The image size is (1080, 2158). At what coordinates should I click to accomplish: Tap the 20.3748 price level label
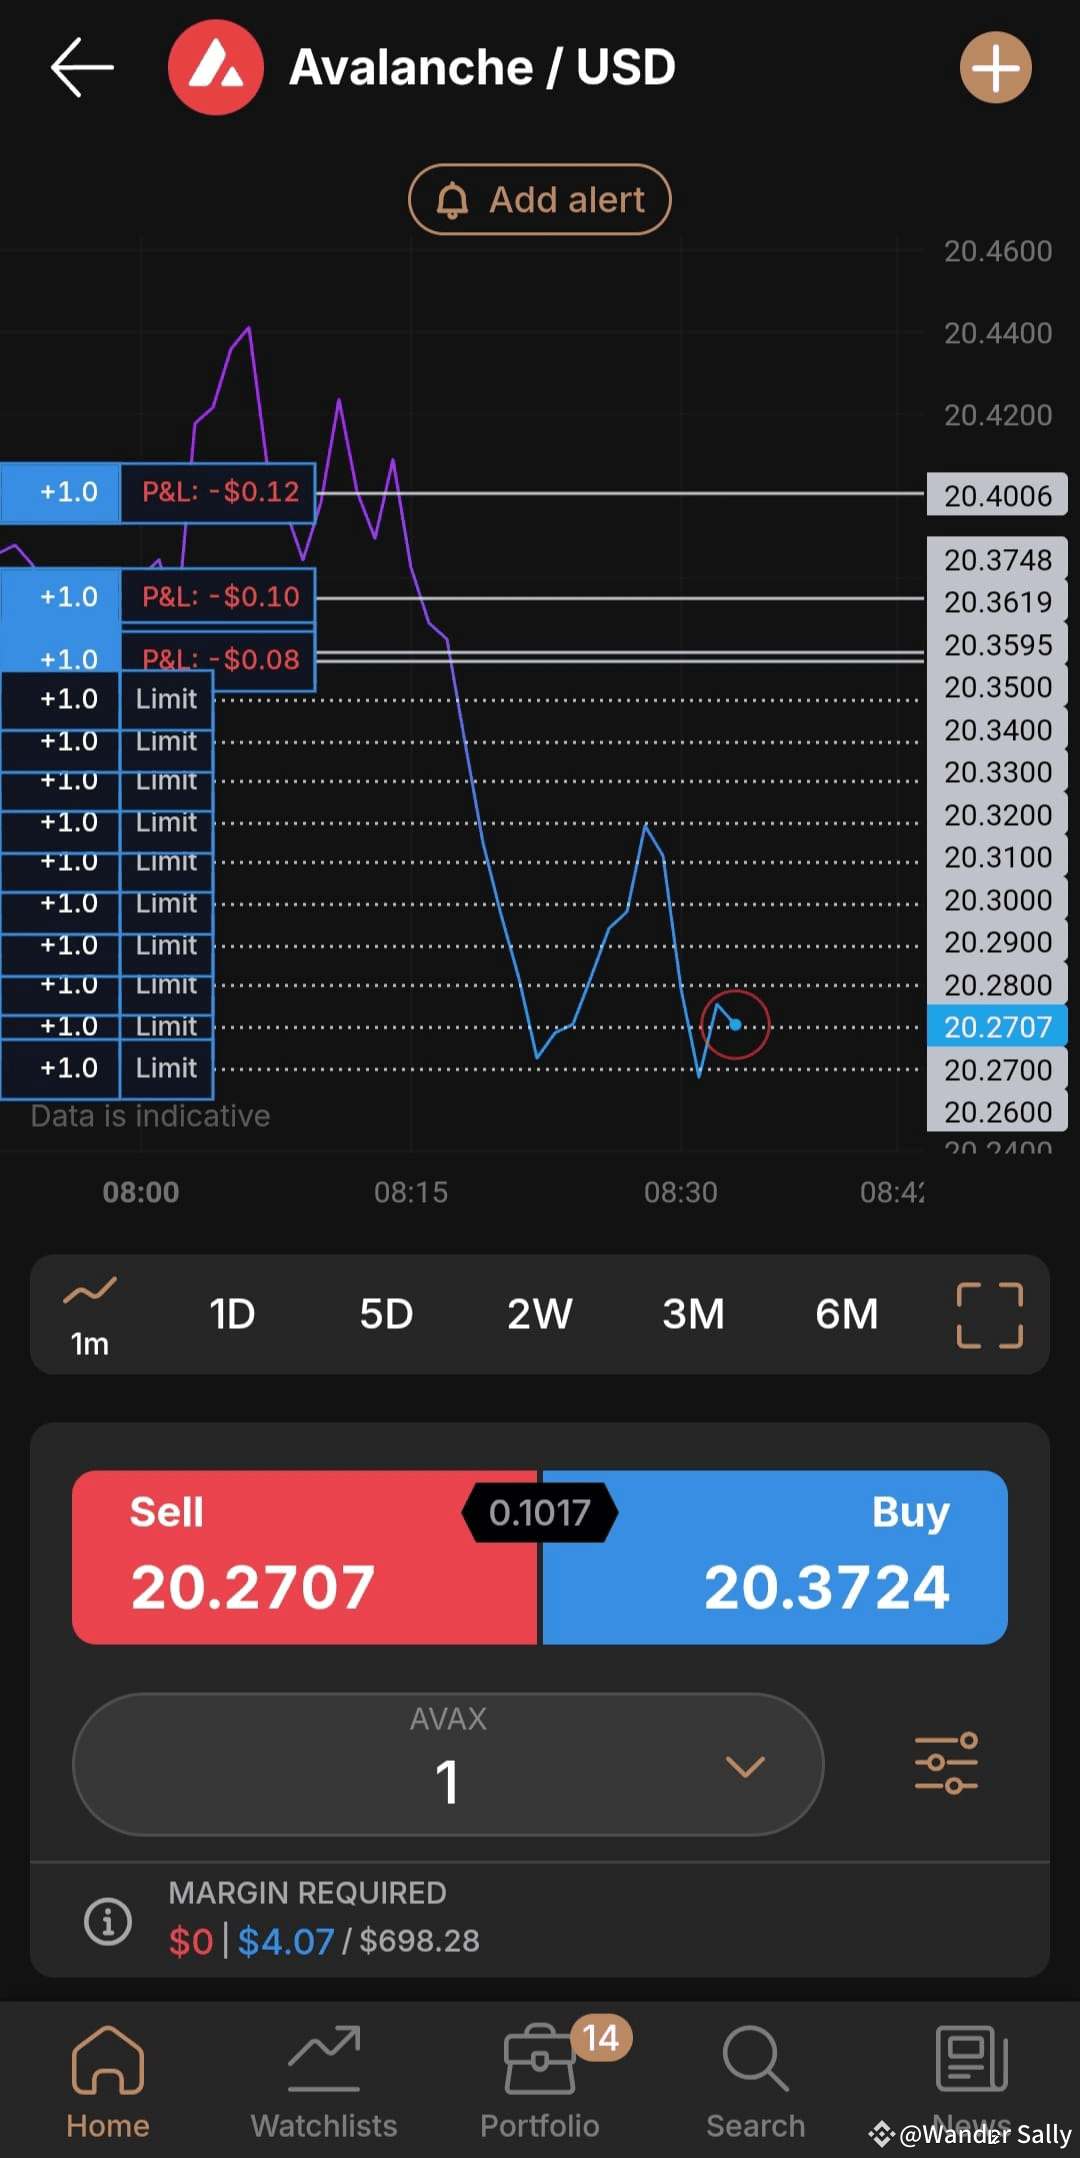pos(997,560)
